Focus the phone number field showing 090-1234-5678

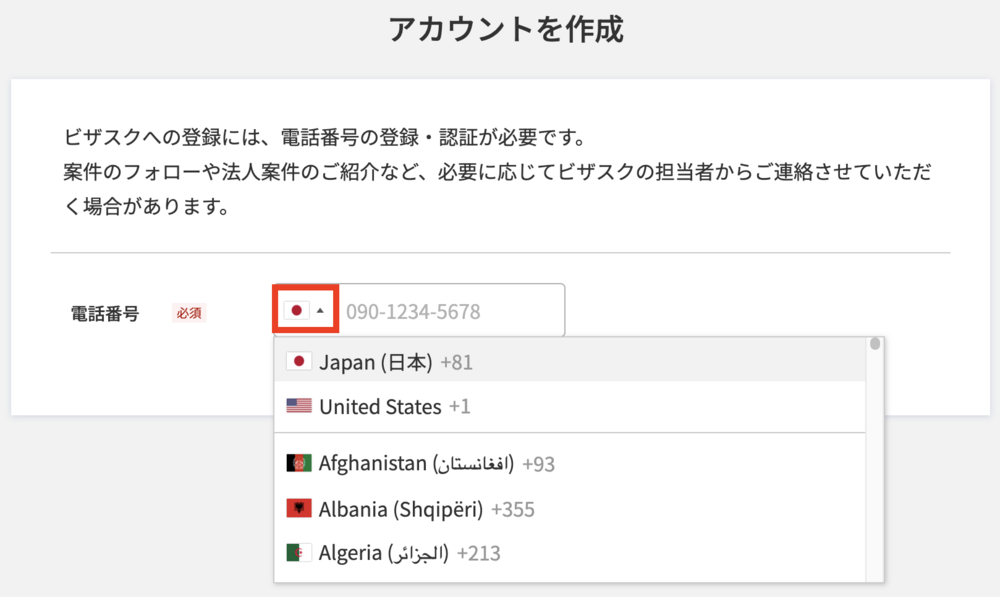pos(451,311)
